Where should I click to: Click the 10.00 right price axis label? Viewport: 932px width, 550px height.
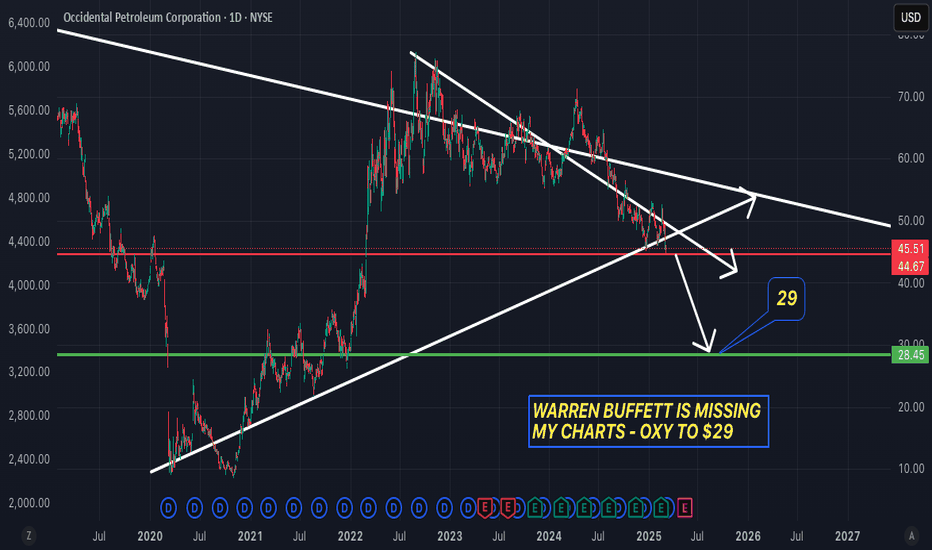[x=911, y=469]
